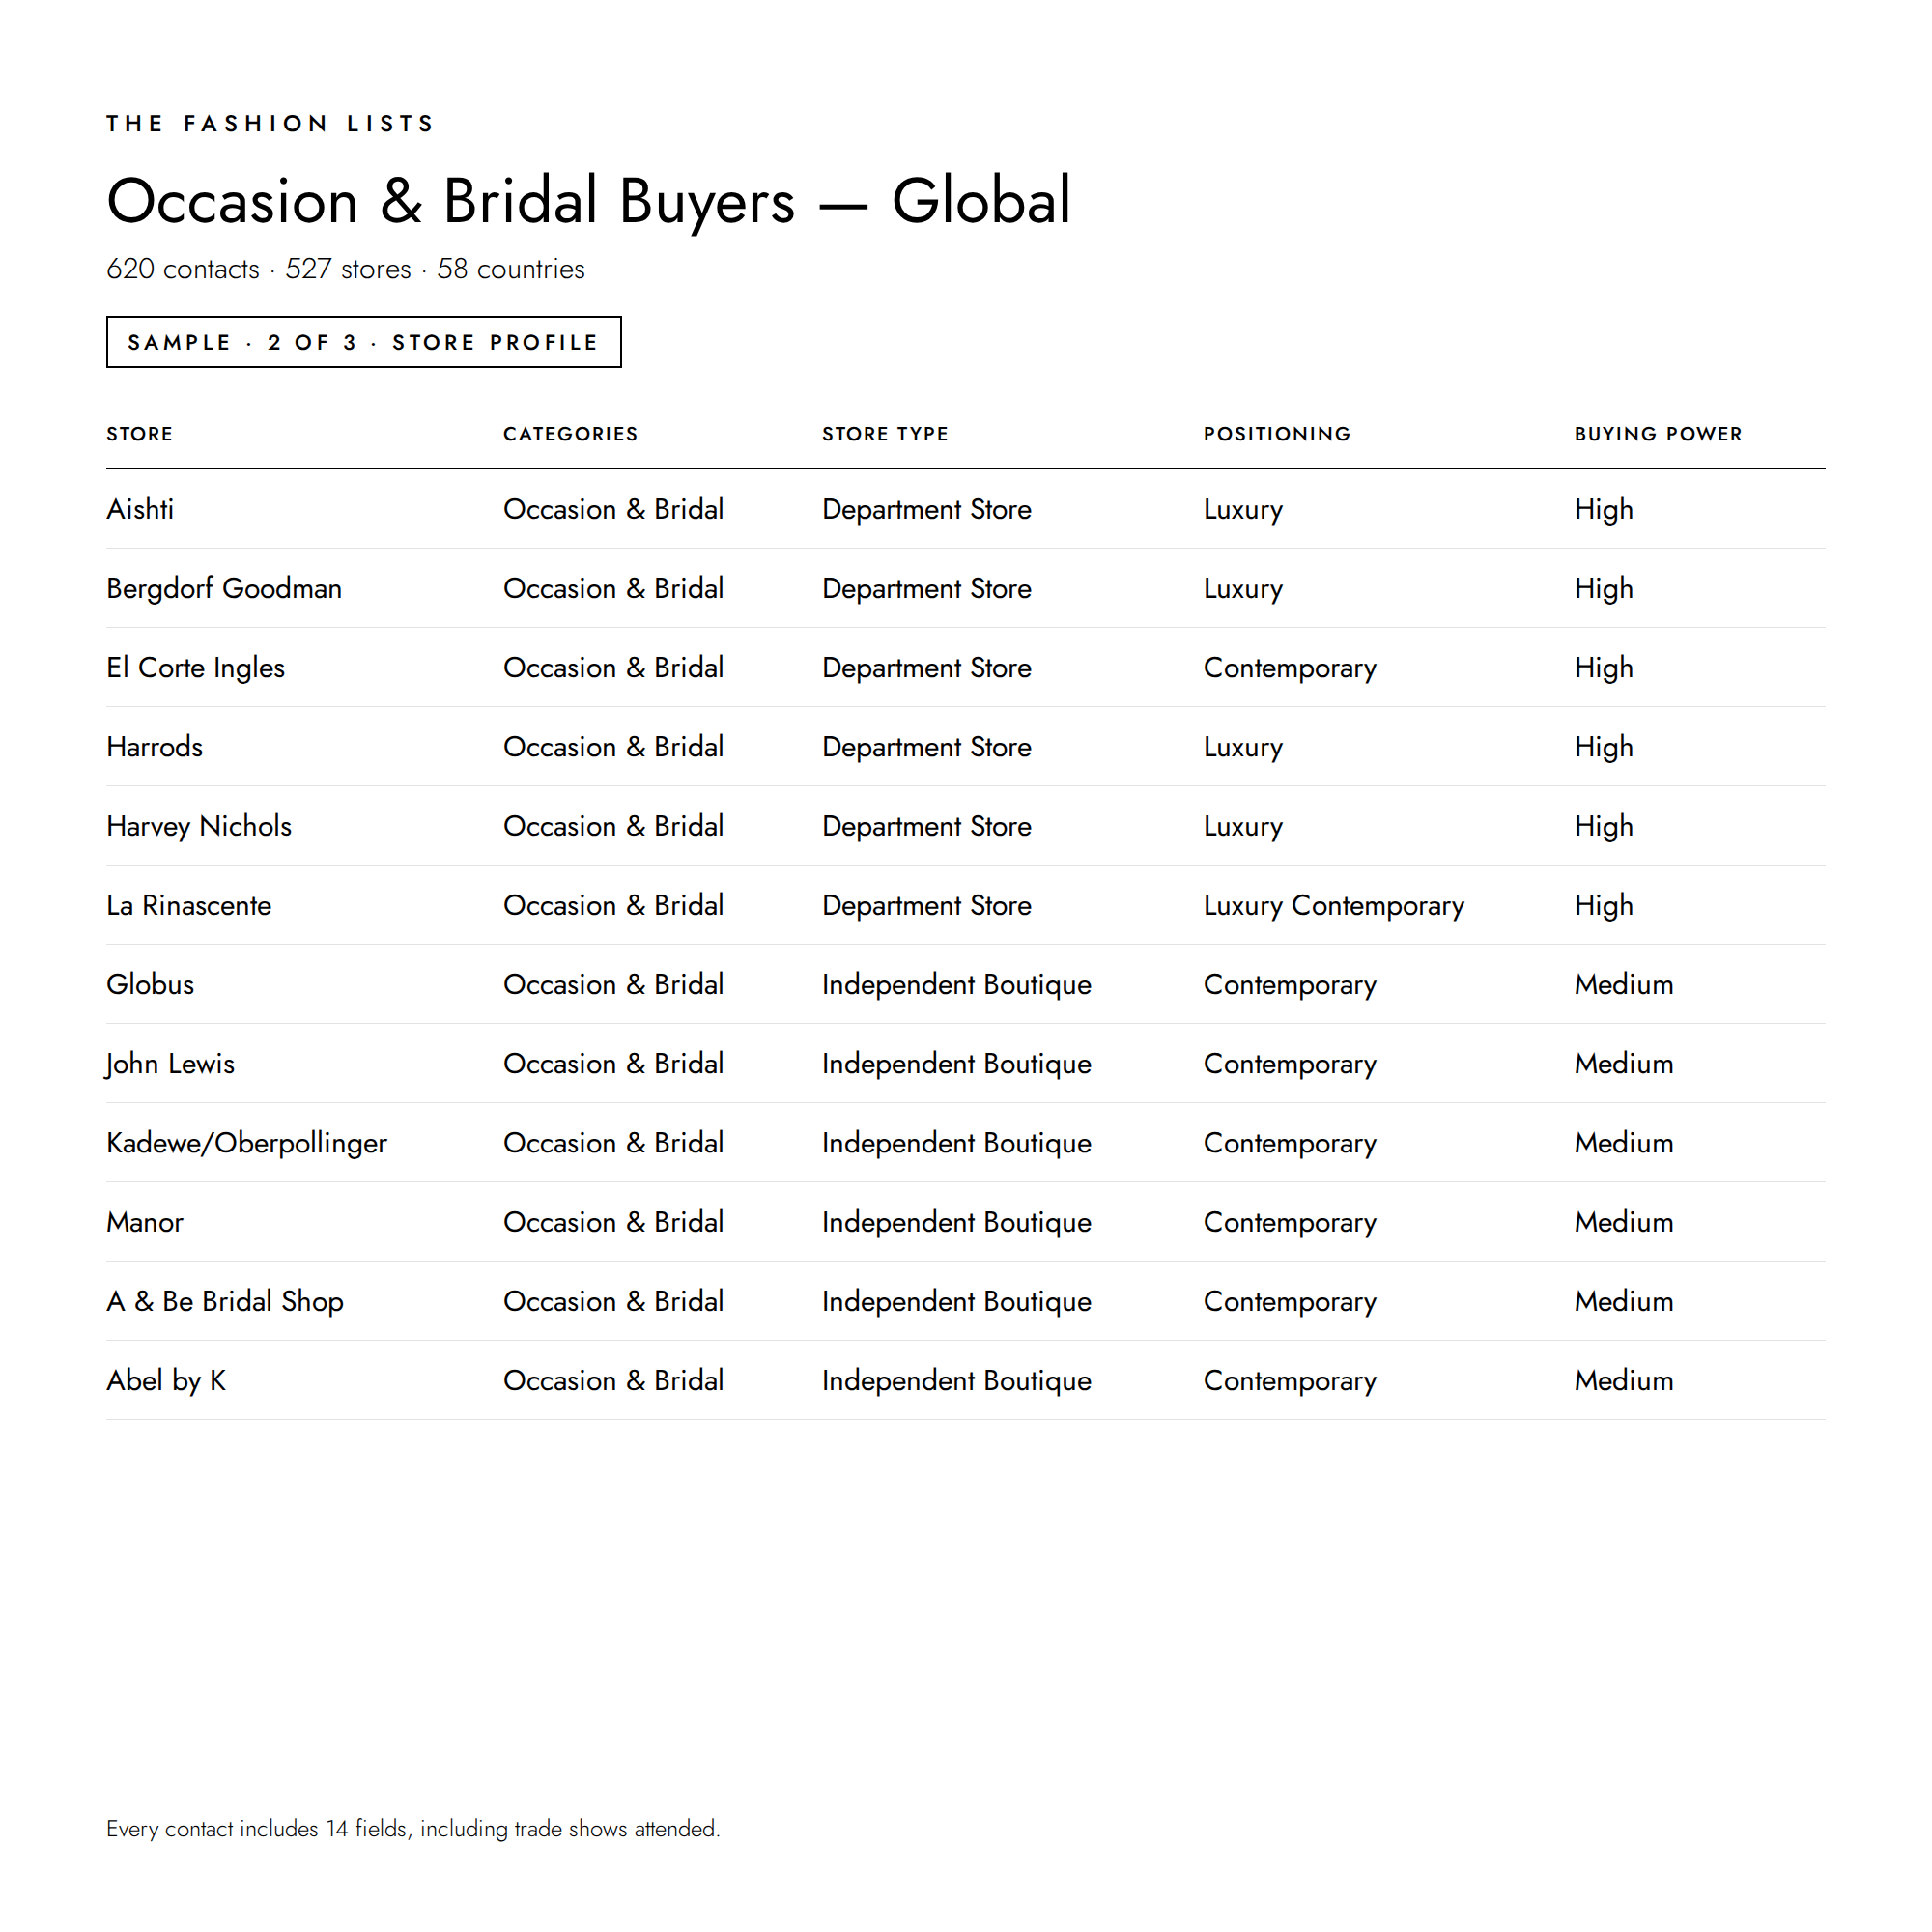Click 'Occasion & Bridal' in the Aishti row
The width and height of the screenshot is (1932, 1932).
tap(613, 509)
